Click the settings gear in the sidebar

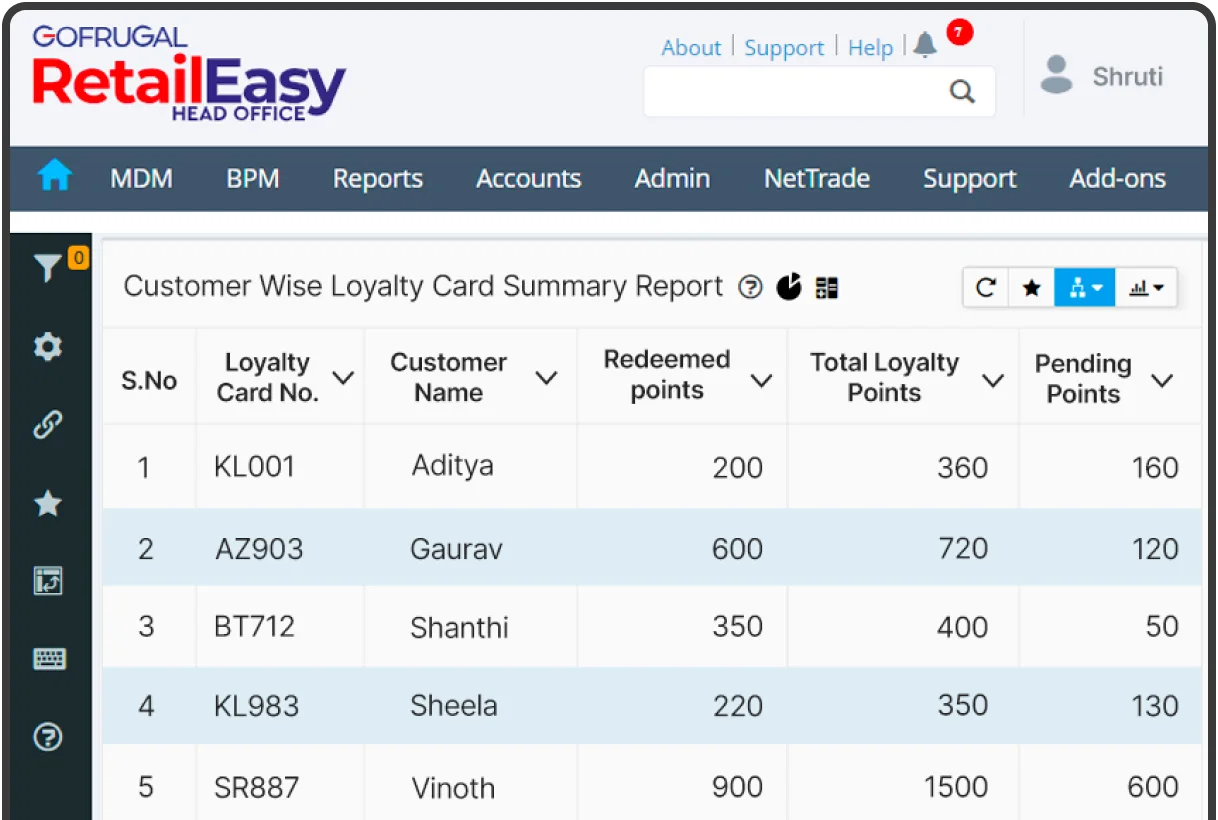47,346
